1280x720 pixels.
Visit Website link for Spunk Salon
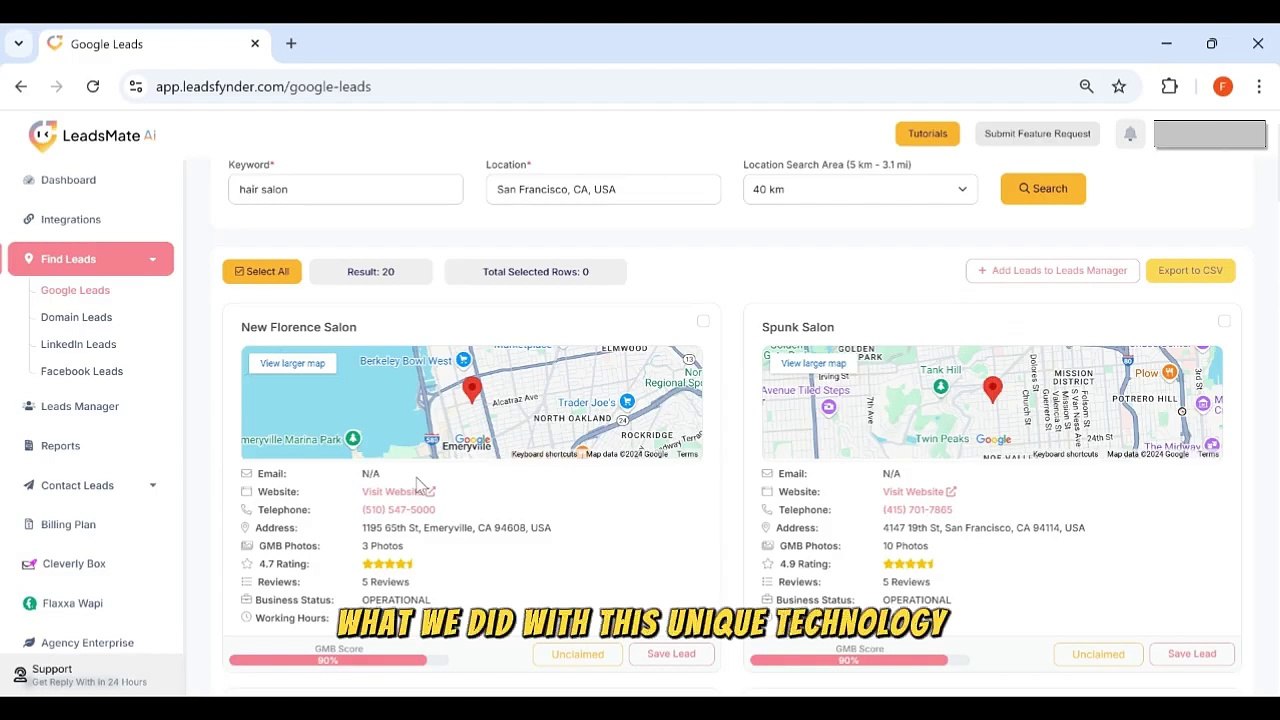coord(919,492)
